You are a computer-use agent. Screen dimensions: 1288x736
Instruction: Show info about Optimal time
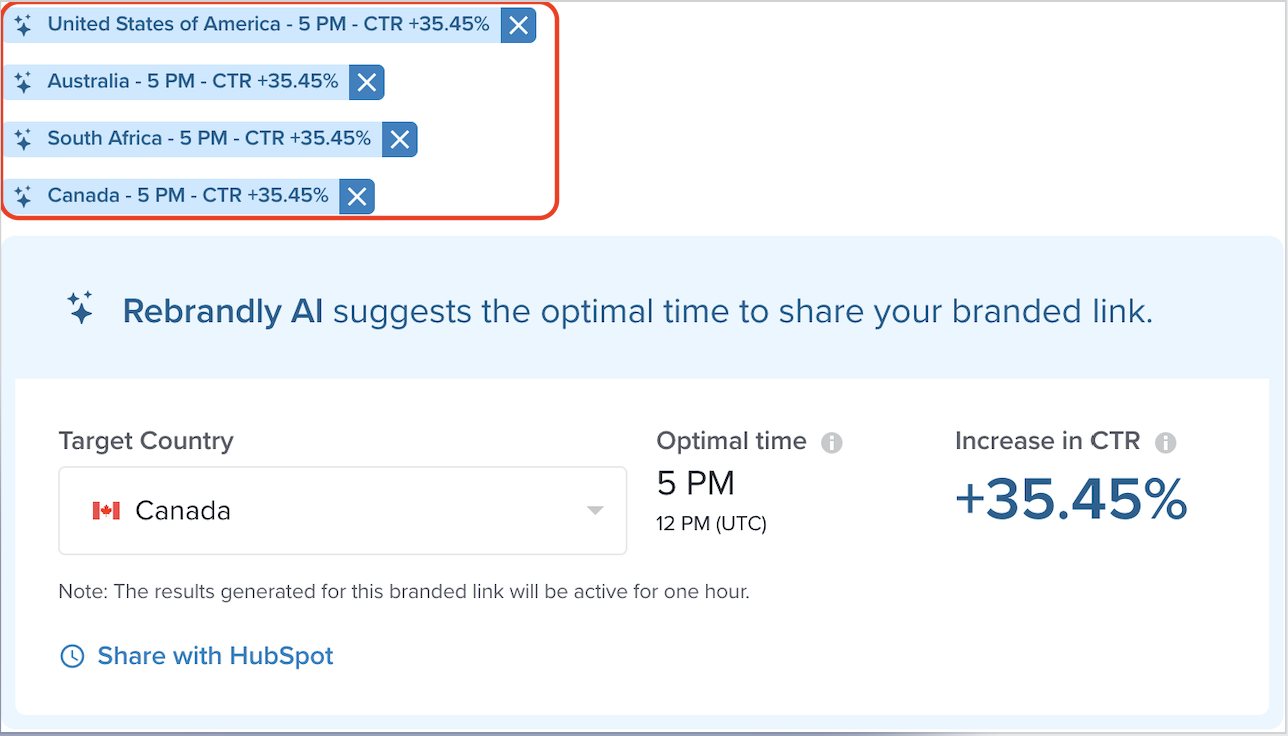[x=832, y=443]
